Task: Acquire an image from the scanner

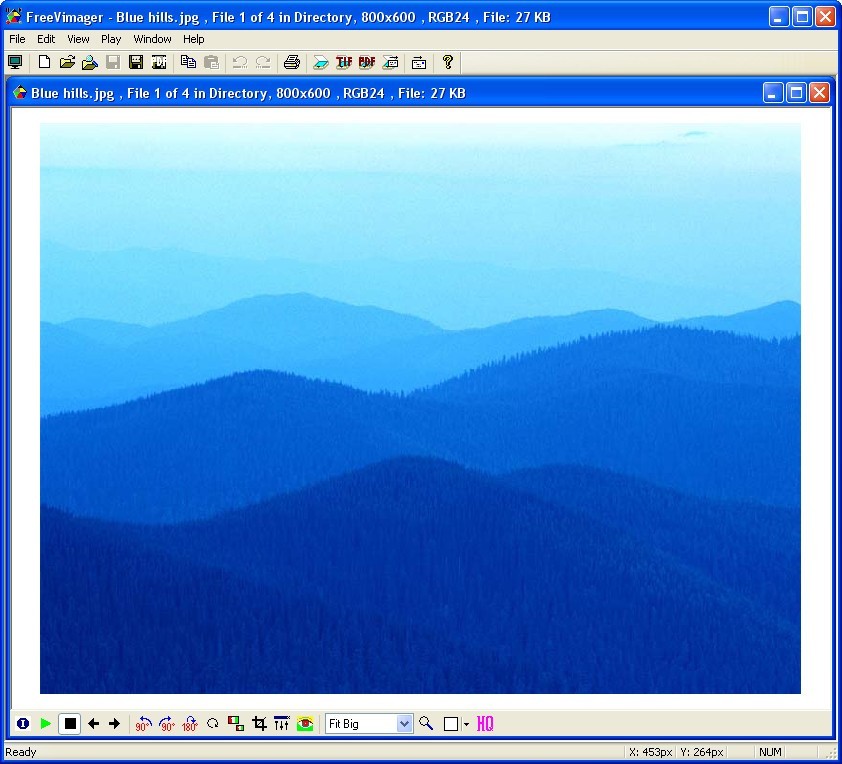Action: click(322, 62)
